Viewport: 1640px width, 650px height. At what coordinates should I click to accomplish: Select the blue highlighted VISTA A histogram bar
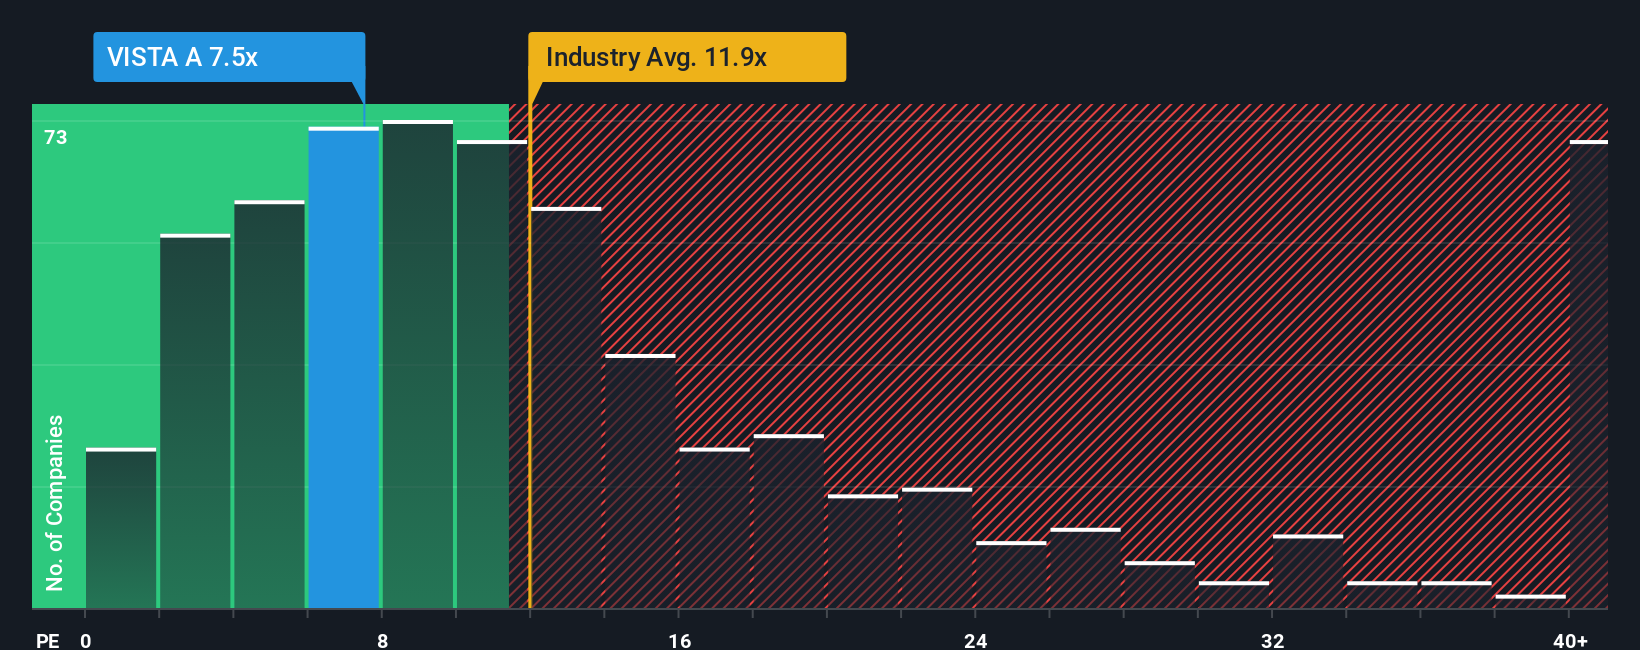click(x=344, y=368)
